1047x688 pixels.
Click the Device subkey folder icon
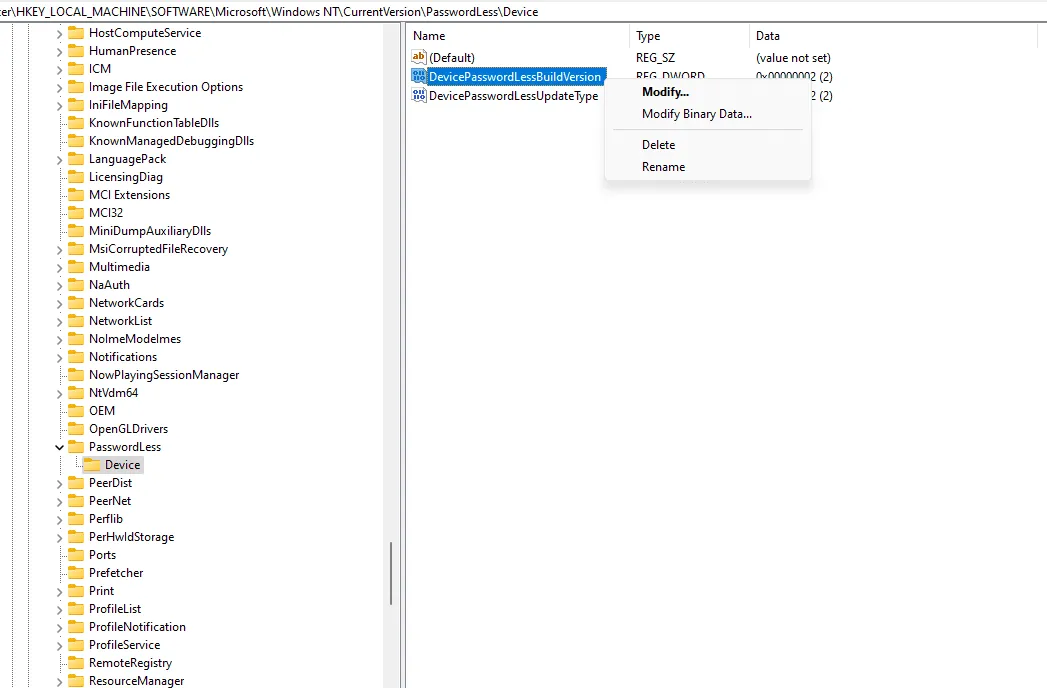tap(92, 465)
